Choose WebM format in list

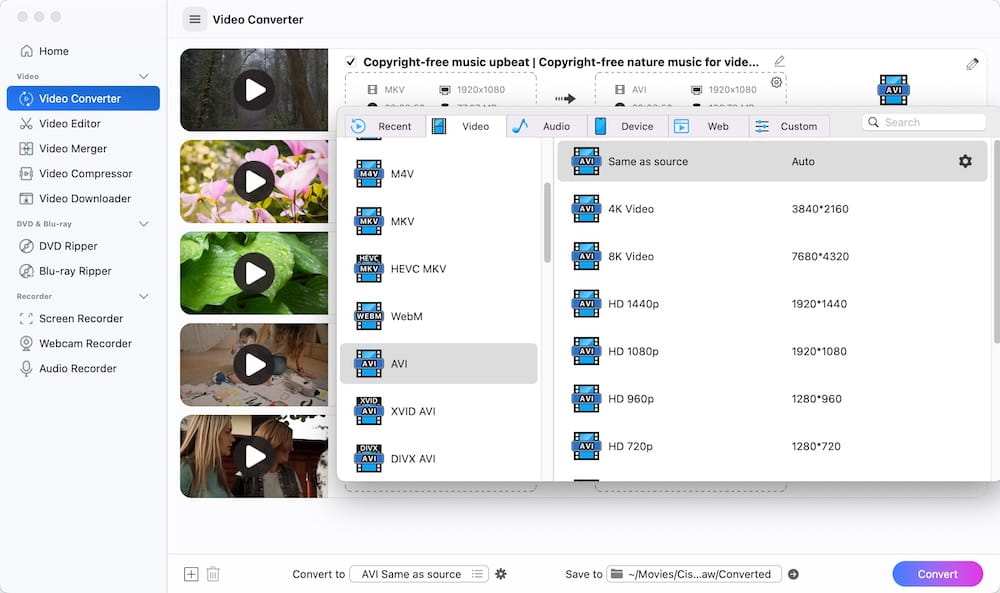[x=439, y=316]
